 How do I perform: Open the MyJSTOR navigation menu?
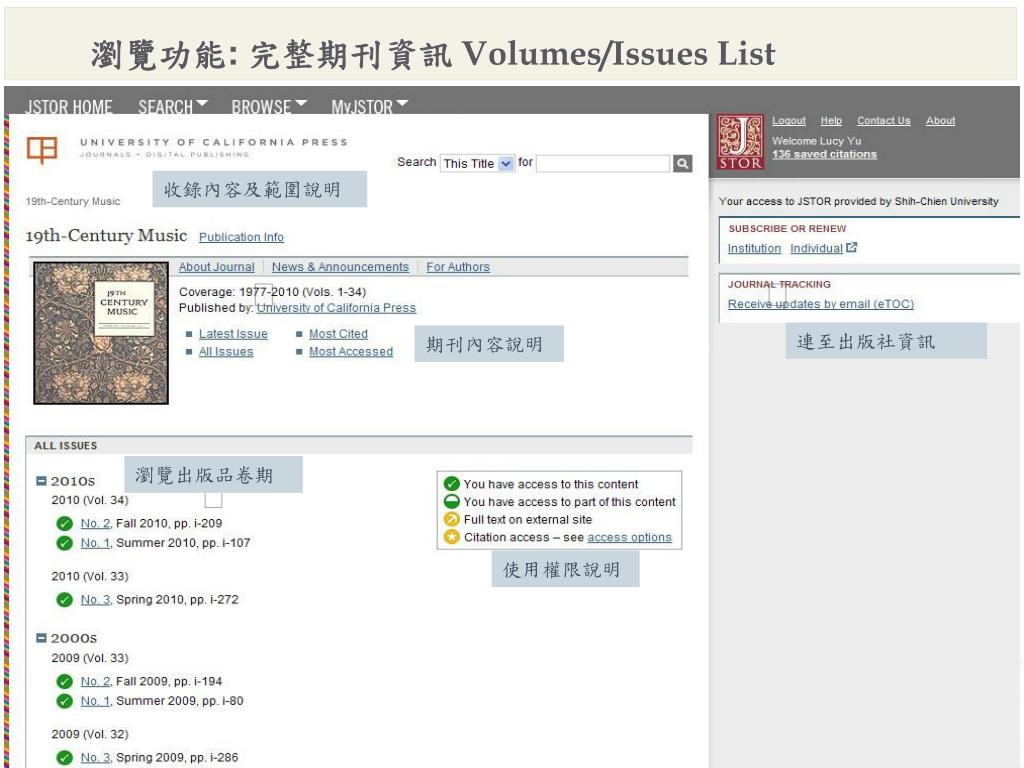click(369, 106)
